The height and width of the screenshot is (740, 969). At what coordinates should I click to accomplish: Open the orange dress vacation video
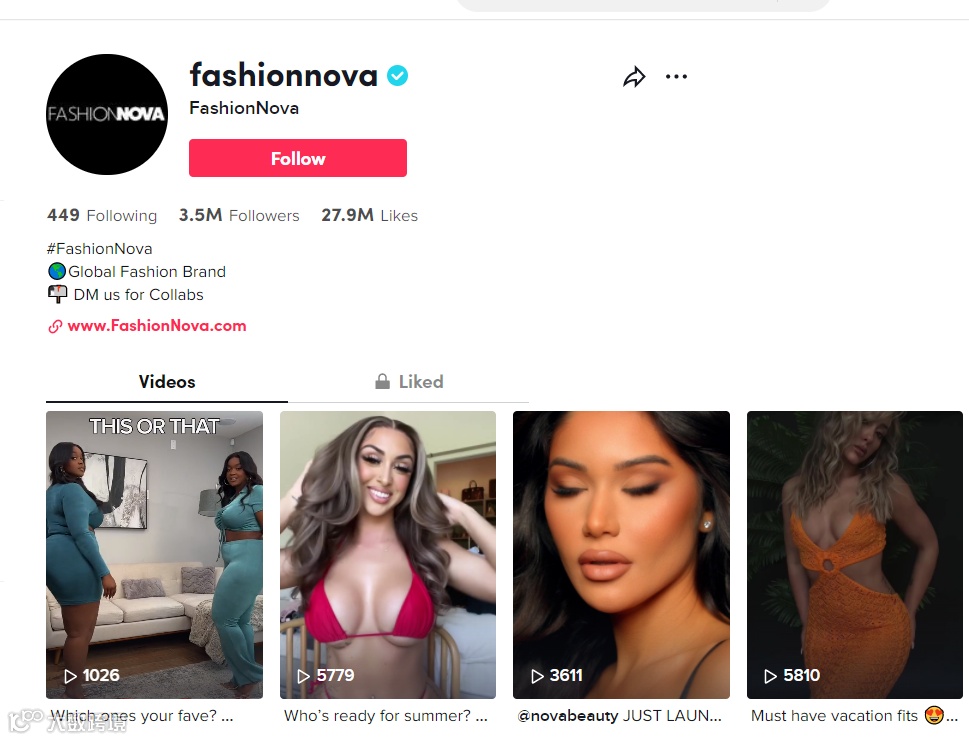(x=855, y=555)
